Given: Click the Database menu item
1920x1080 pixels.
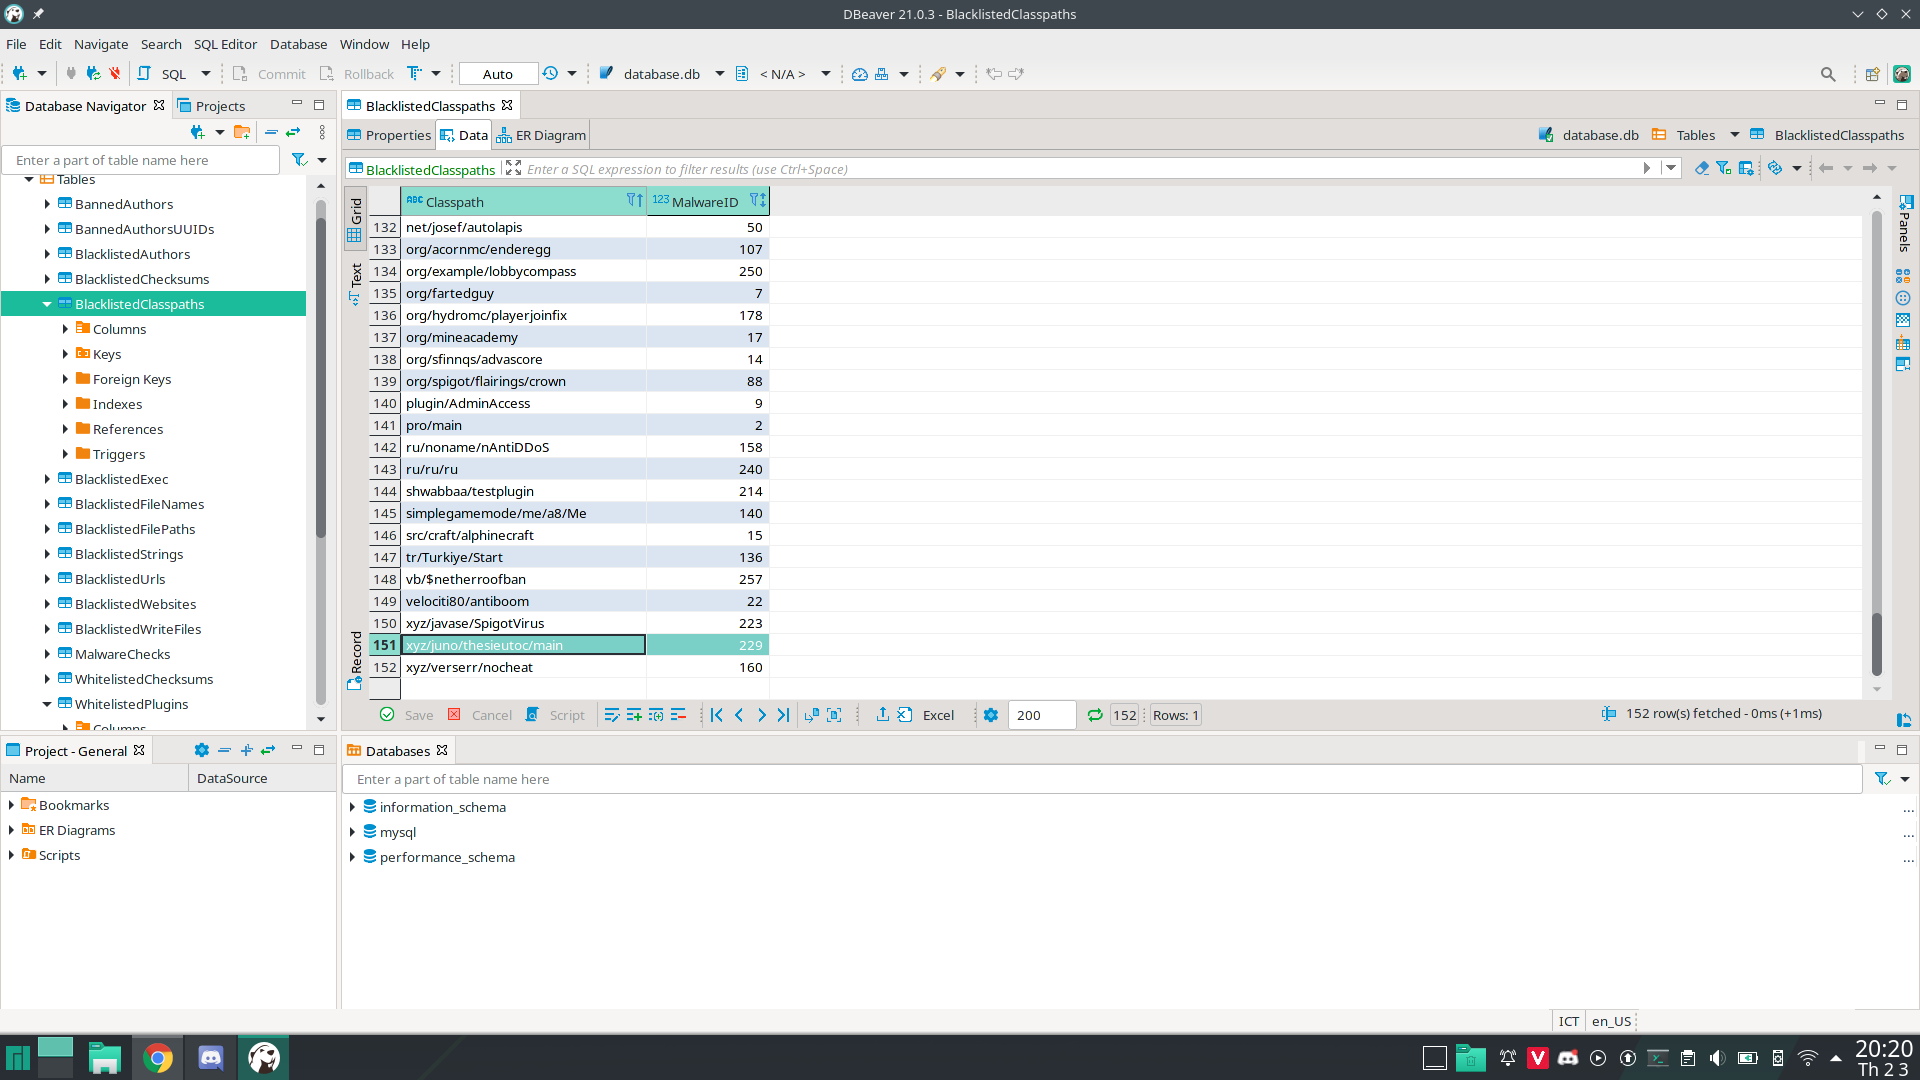Looking at the screenshot, I should pyautogui.click(x=297, y=44).
